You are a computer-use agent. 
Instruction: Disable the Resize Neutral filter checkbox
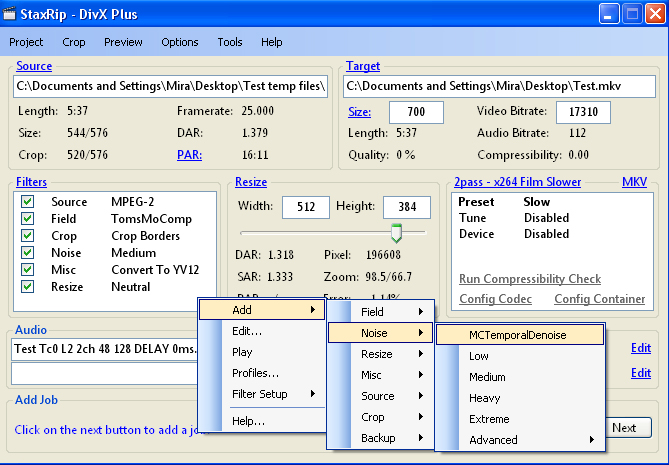[x=28, y=287]
